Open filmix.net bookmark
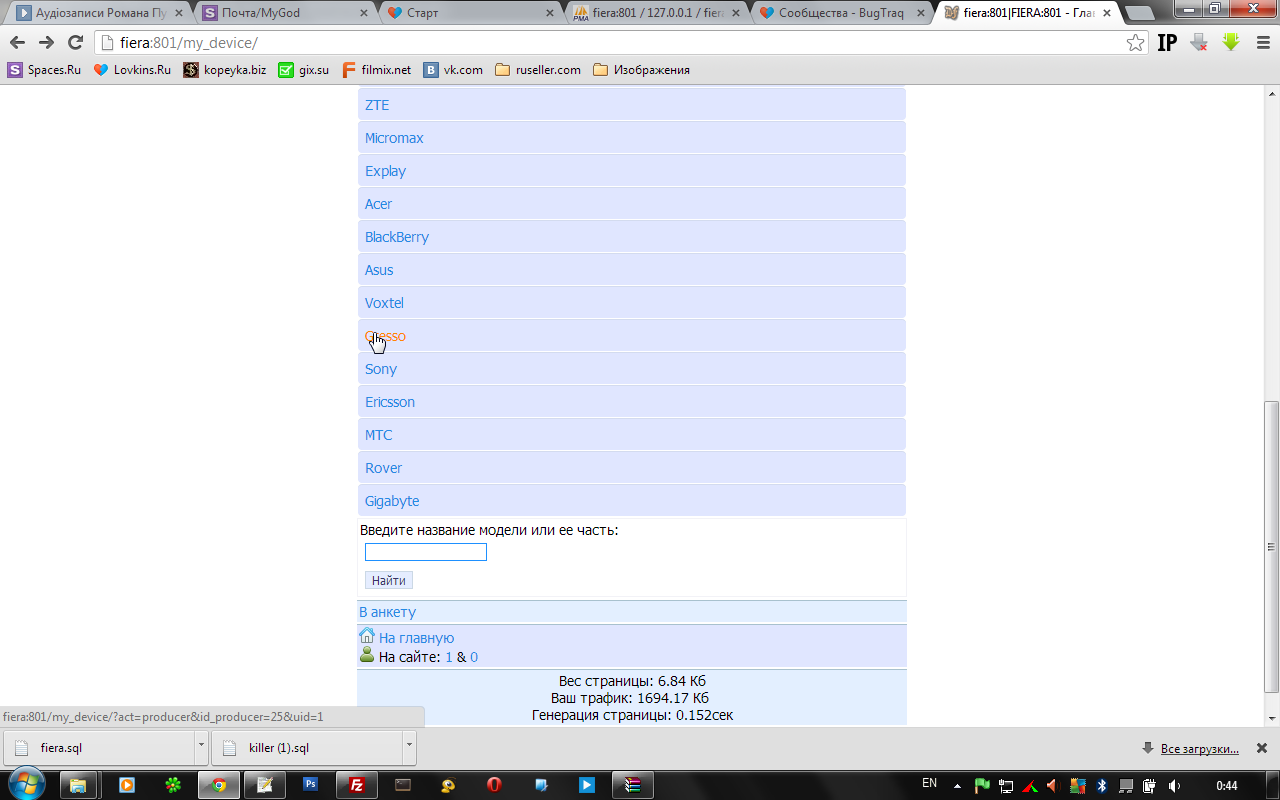Viewport: 1280px width, 800px height. (x=376, y=70)
